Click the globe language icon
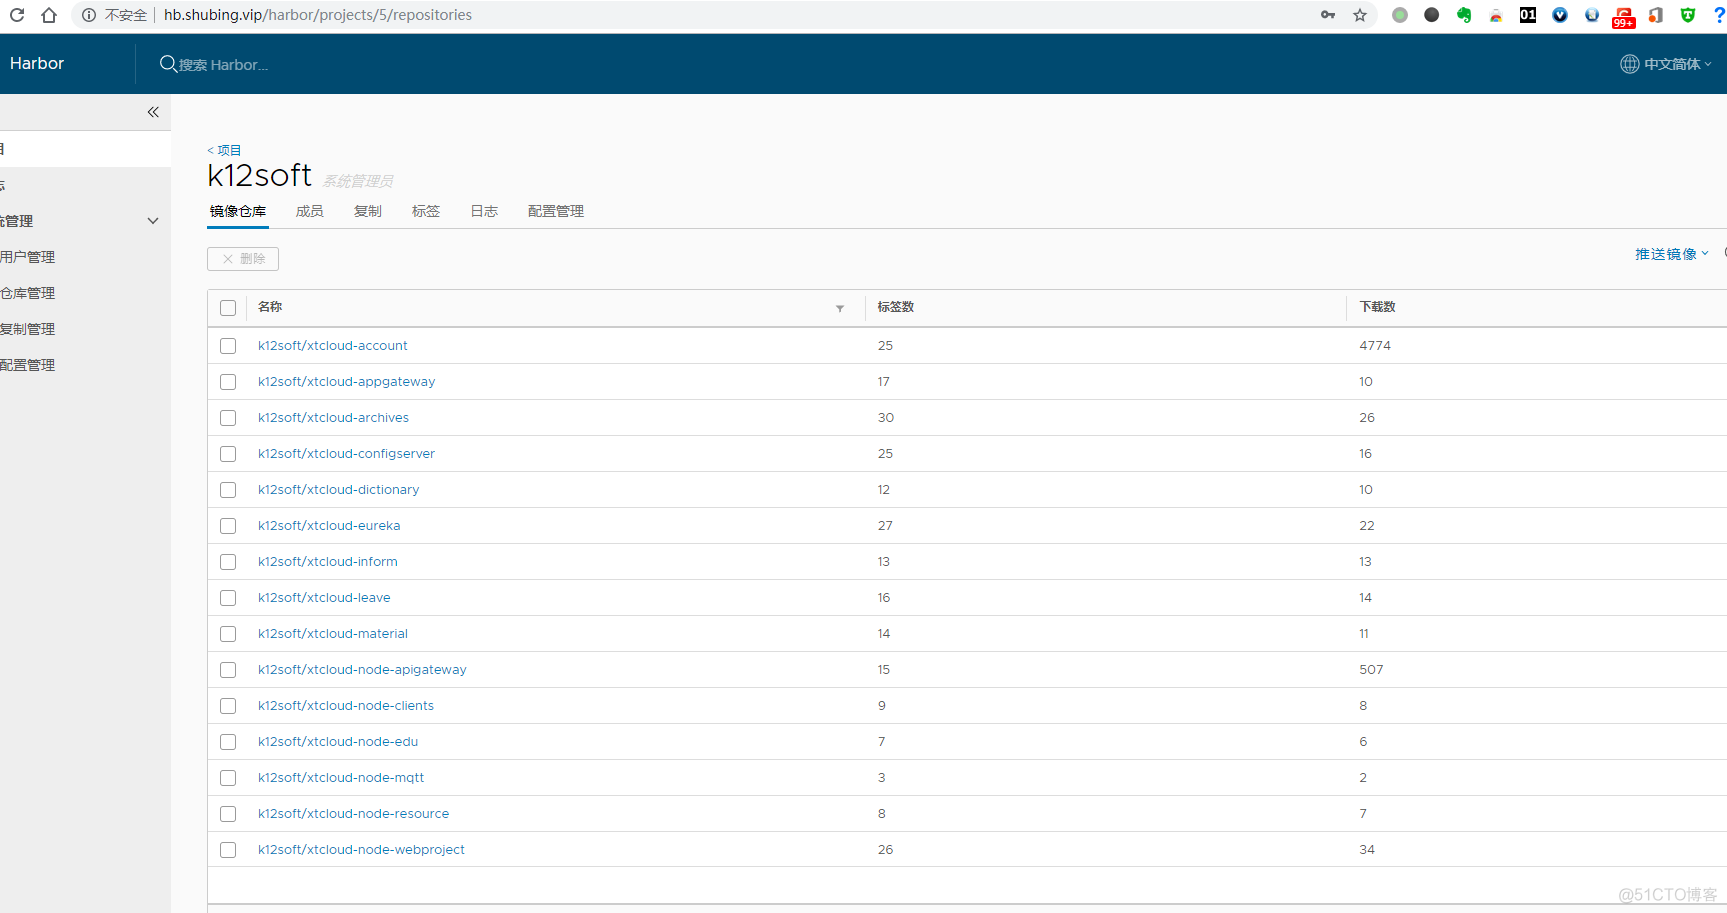The image size is (1727, 913). (1630, 64)
